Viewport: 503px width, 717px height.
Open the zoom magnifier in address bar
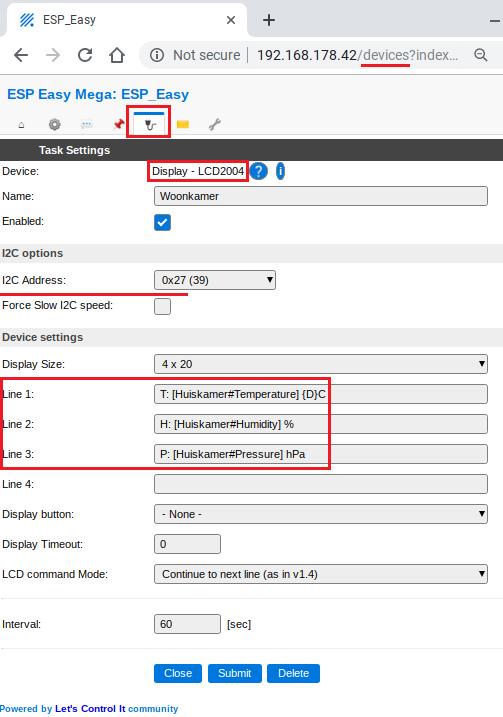481,55
